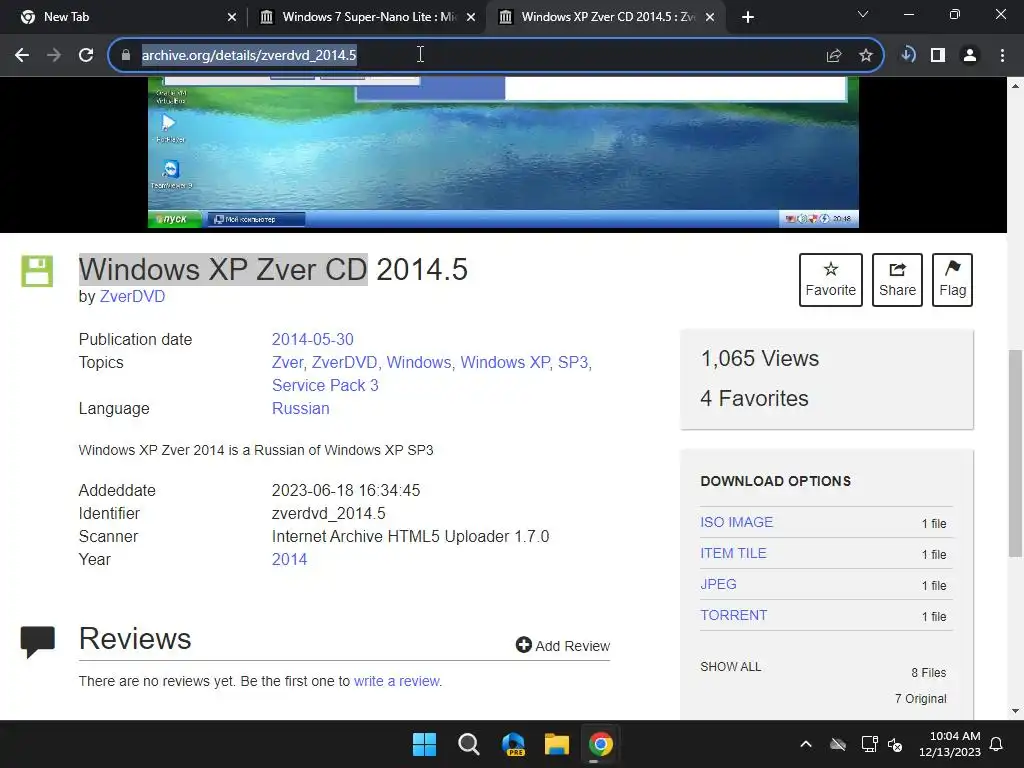Open the Windows topic link

point(419,362)
